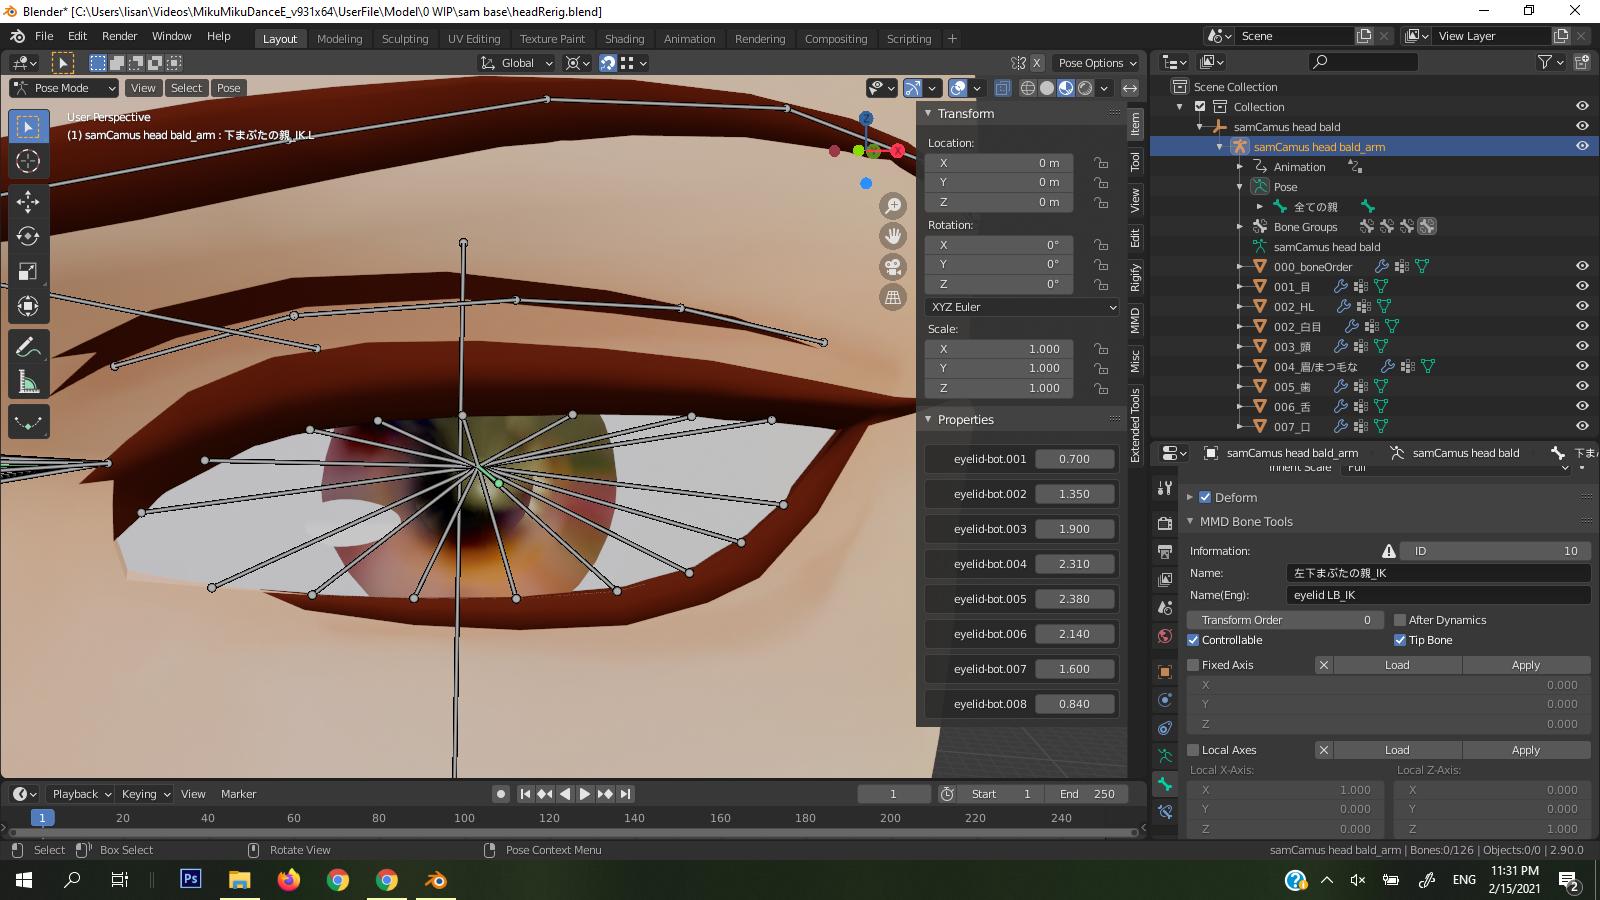This screenshot has height=900, width=1600.
Task: Jump to the timeline start frame
Action: [x=525, y=794]
